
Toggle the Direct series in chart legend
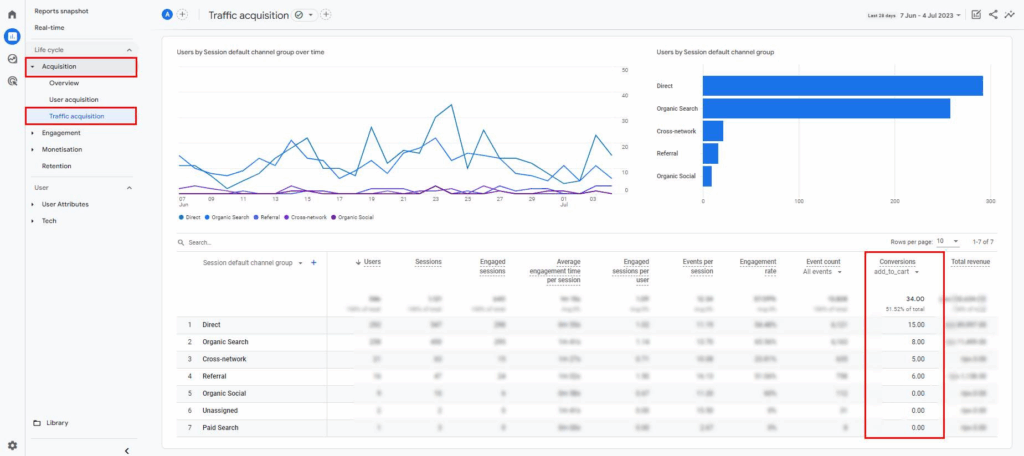(189, 217)
